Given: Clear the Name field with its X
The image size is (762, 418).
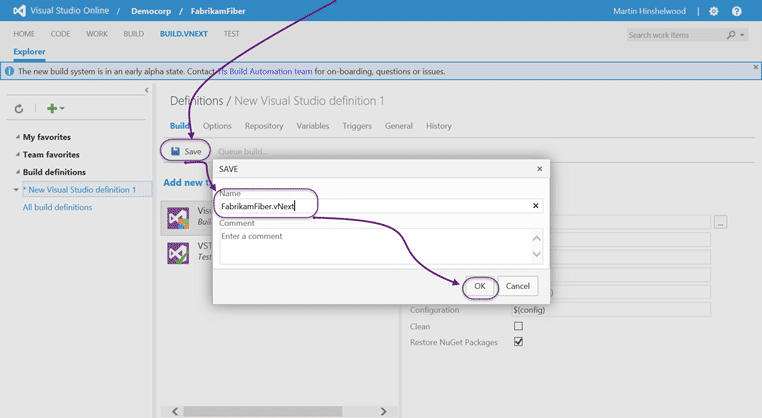Looking at the screenshot, I should point(536,206).
